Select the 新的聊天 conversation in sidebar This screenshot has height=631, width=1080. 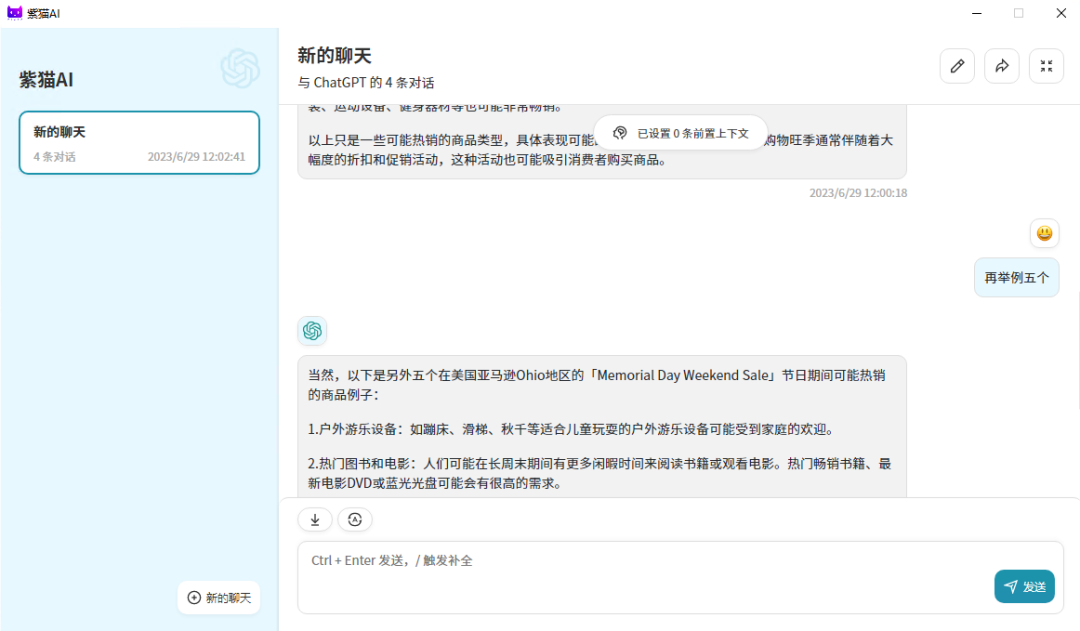[138, 142]
